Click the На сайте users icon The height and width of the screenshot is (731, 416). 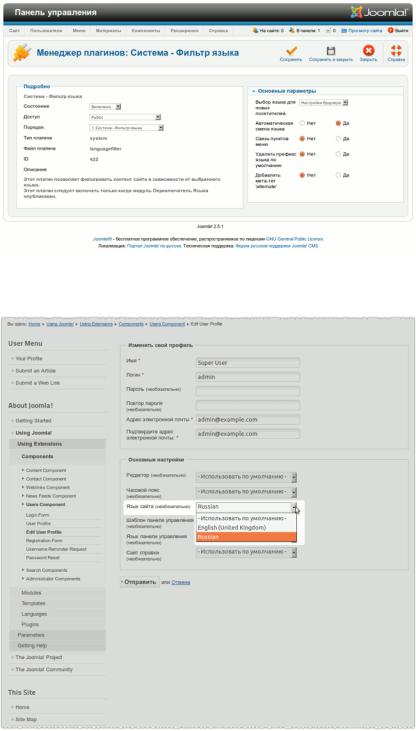[x=255, y=30]
